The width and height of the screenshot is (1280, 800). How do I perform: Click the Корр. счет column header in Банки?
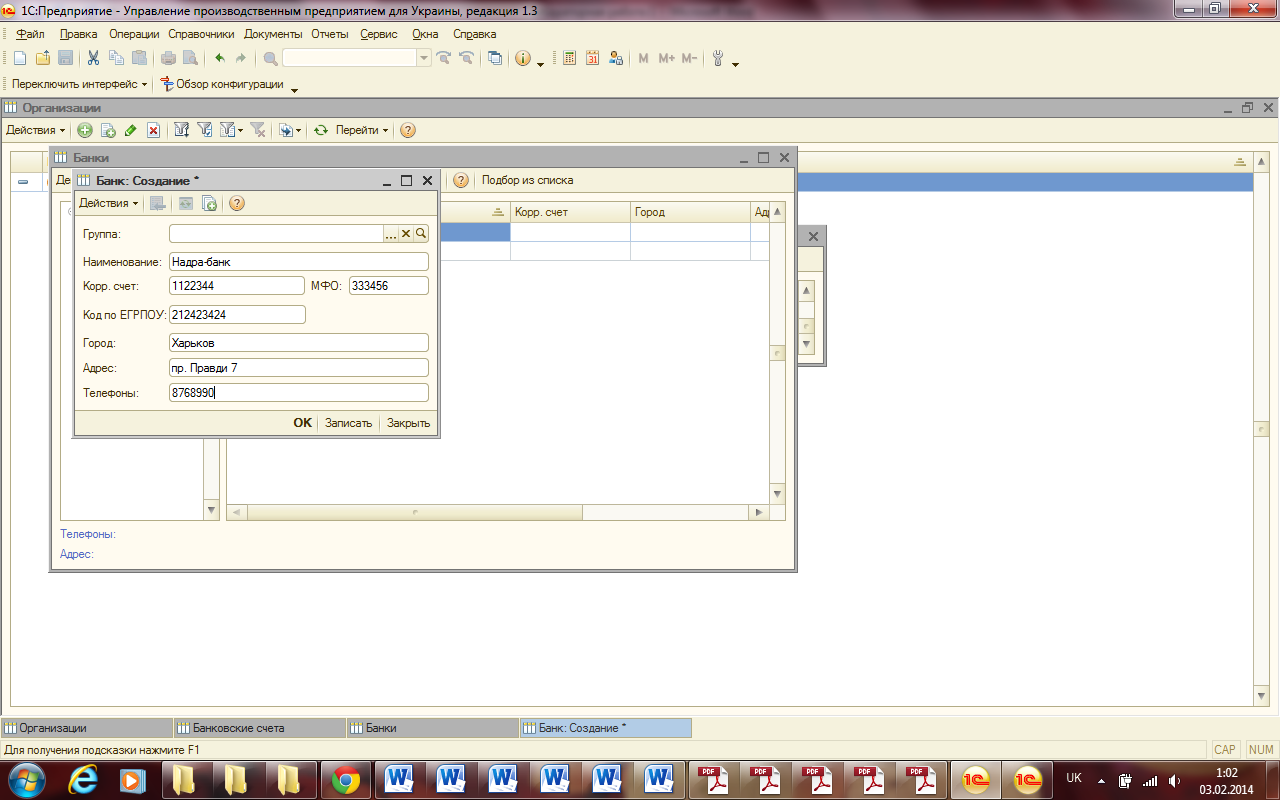[570, 212]
